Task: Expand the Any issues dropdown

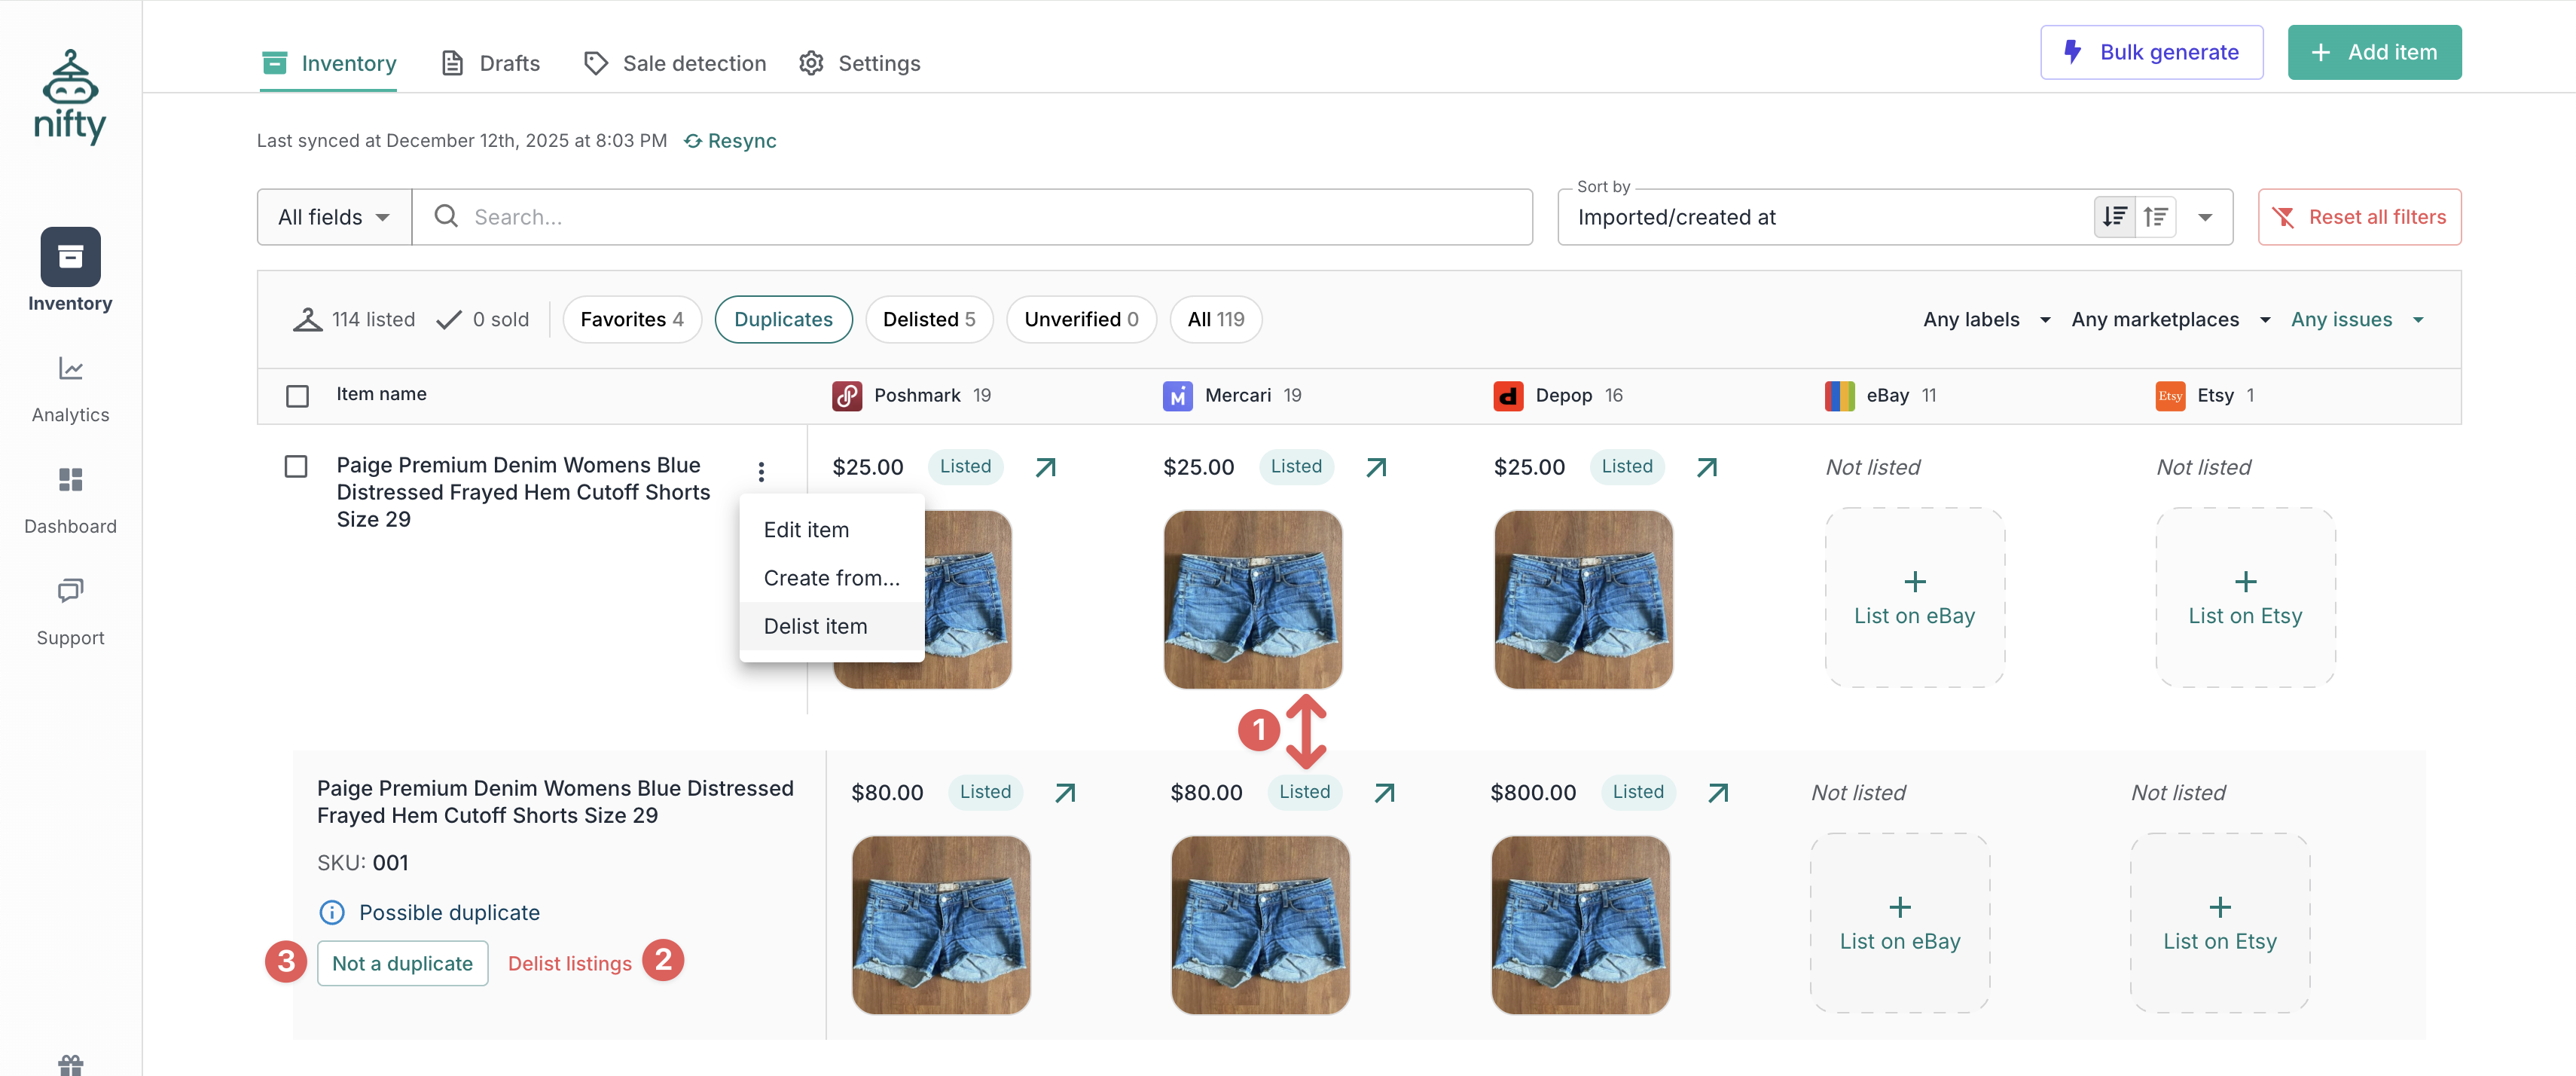Action: click(x=2356, y=320)
